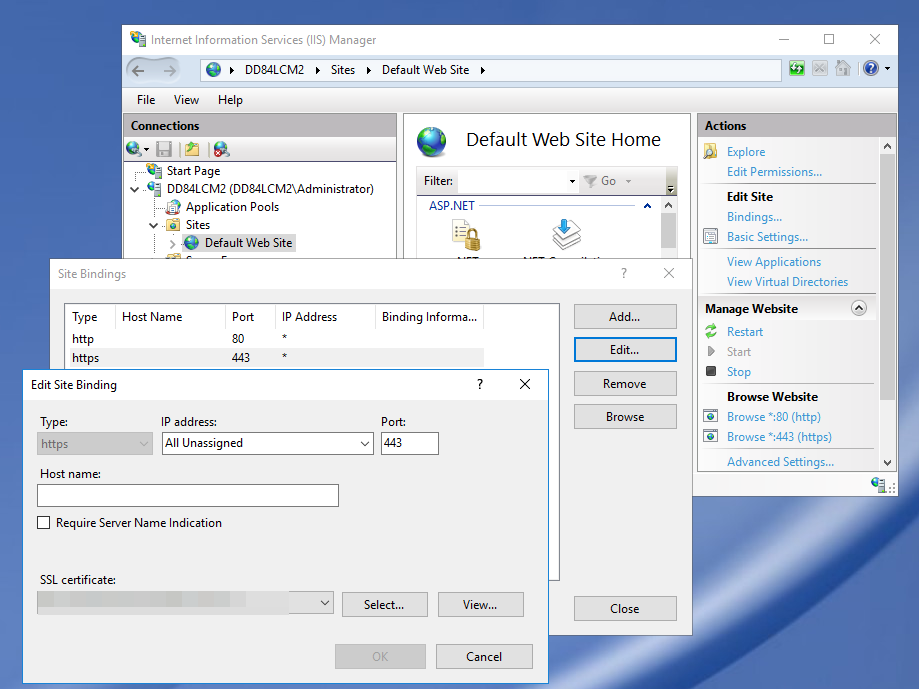
Task: Open the IP address All Unassigned dropdown
Action: 365,444
